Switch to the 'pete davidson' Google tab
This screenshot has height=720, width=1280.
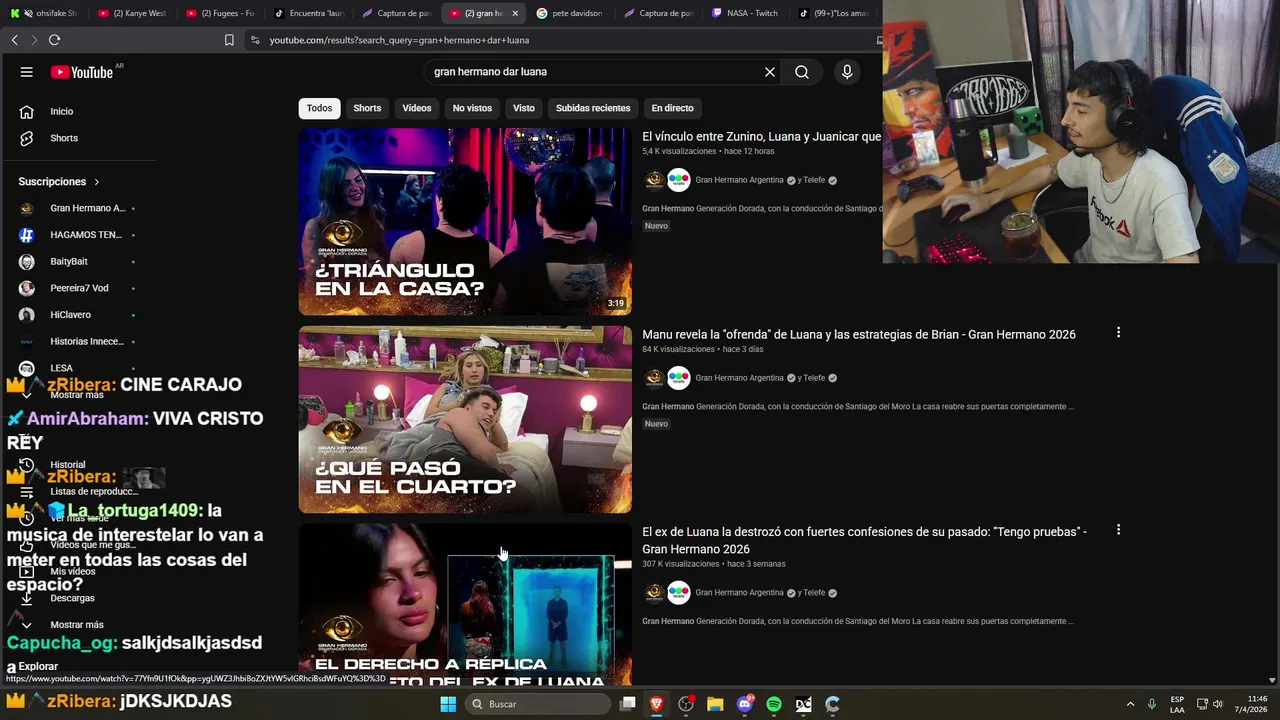tap(571, 13)
